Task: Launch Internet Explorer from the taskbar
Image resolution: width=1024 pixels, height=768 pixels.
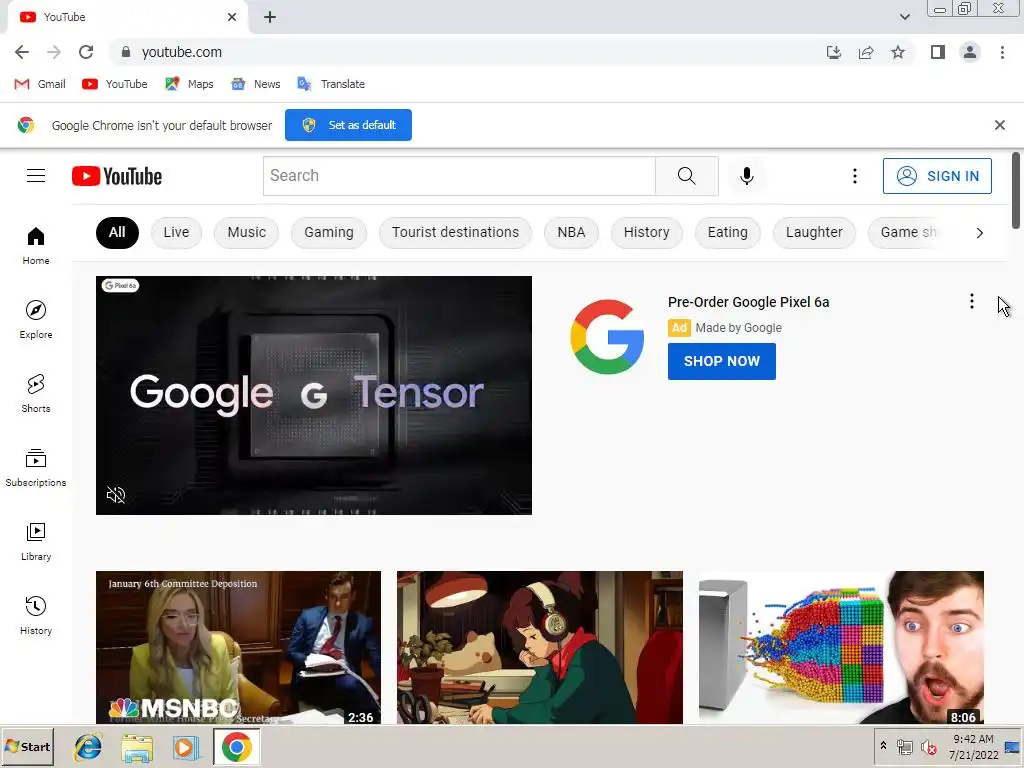Action: coord(88,747)
